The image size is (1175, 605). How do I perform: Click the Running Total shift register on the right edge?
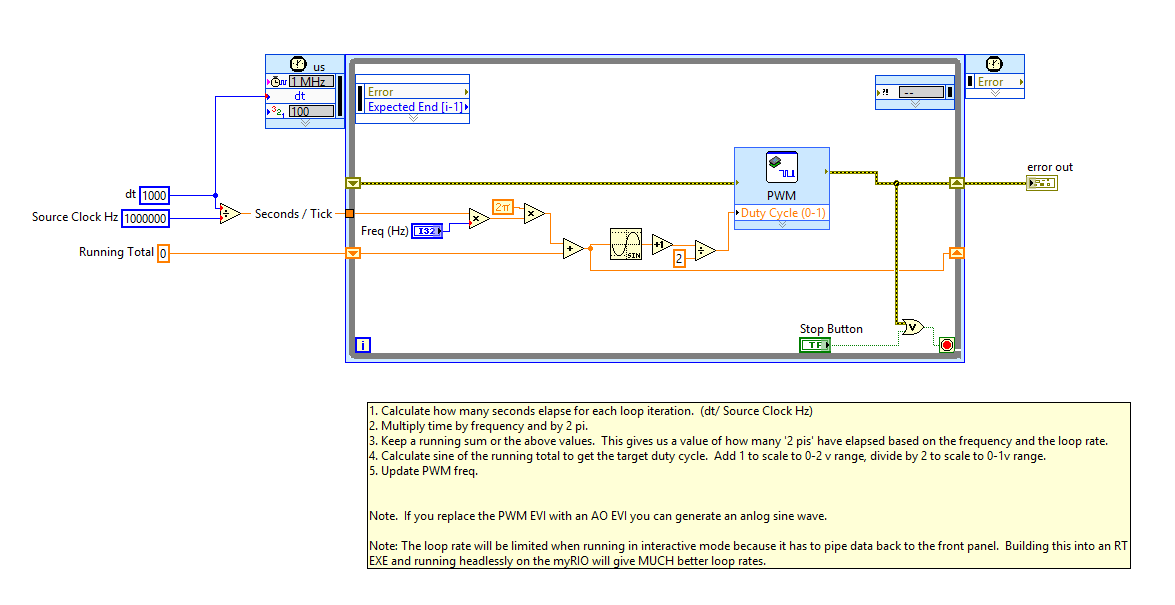coord(956,253)
